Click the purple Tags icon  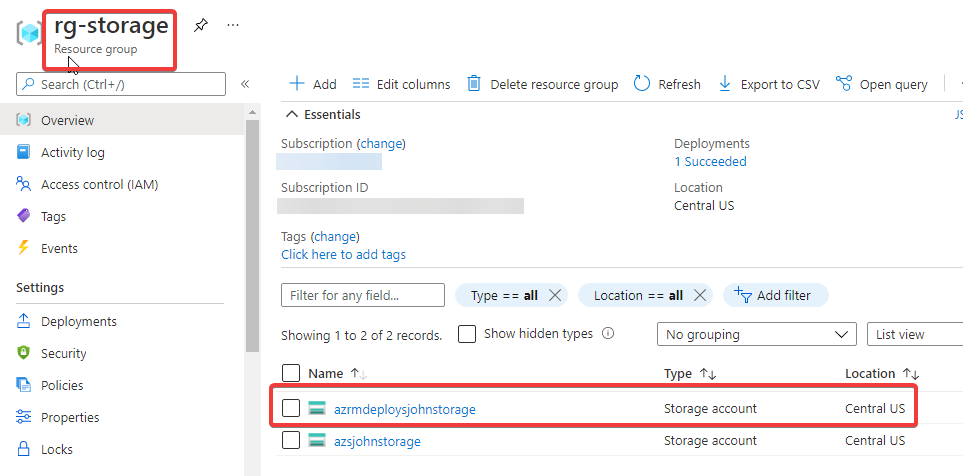click(x=23, y=216)
